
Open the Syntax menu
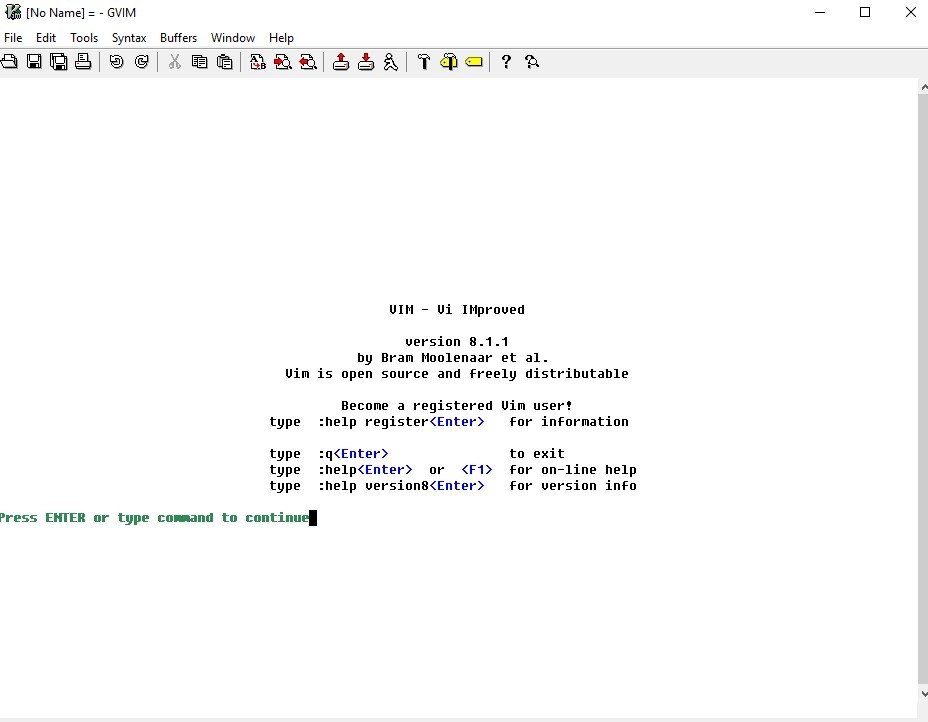[129, 38]
